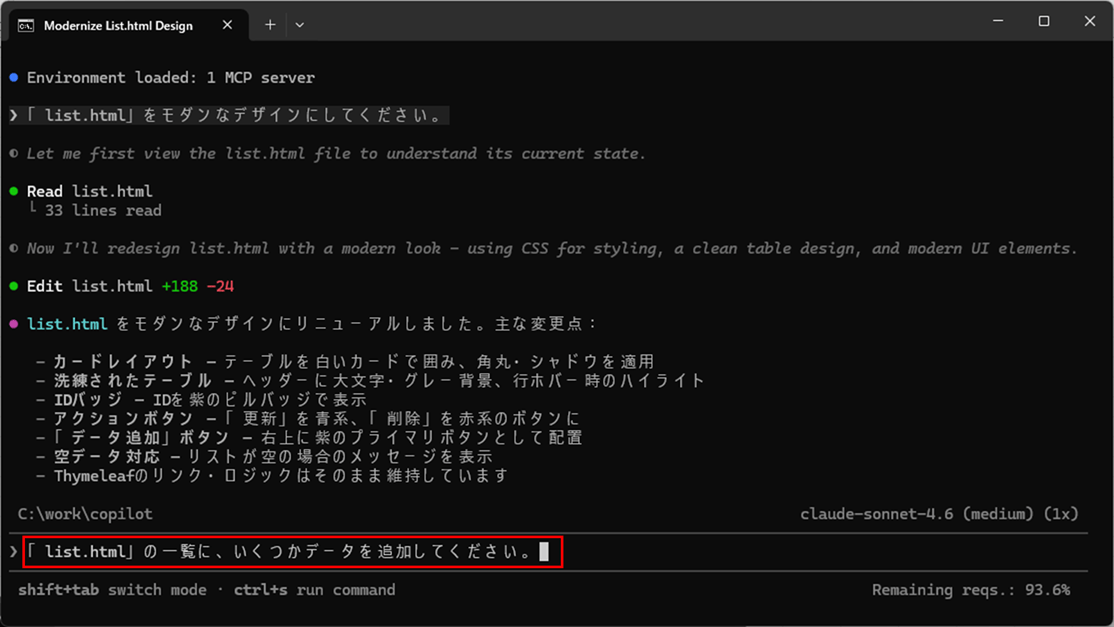
Task: Click the green bullet beside Edit list.html
Action: [x=13, y=287]
